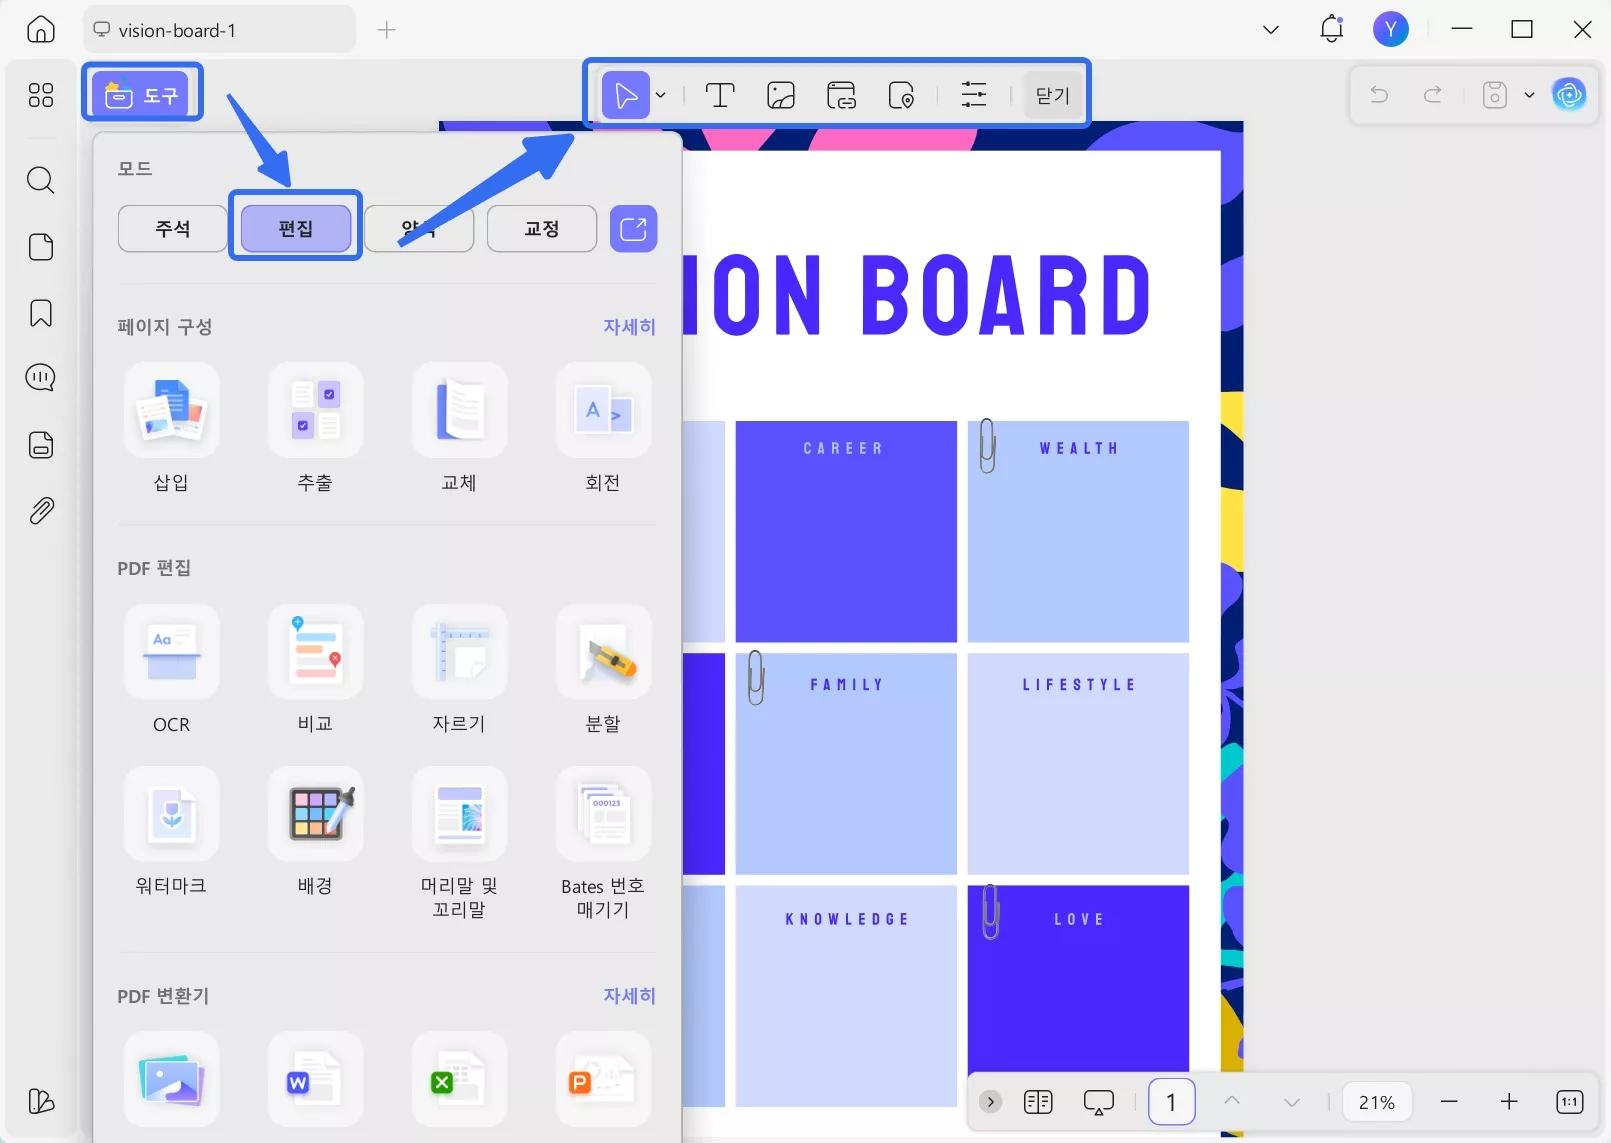Click the 회전 page rotate icon
The height and width of the screenshot is (1143, 1611).
[604, 410]
